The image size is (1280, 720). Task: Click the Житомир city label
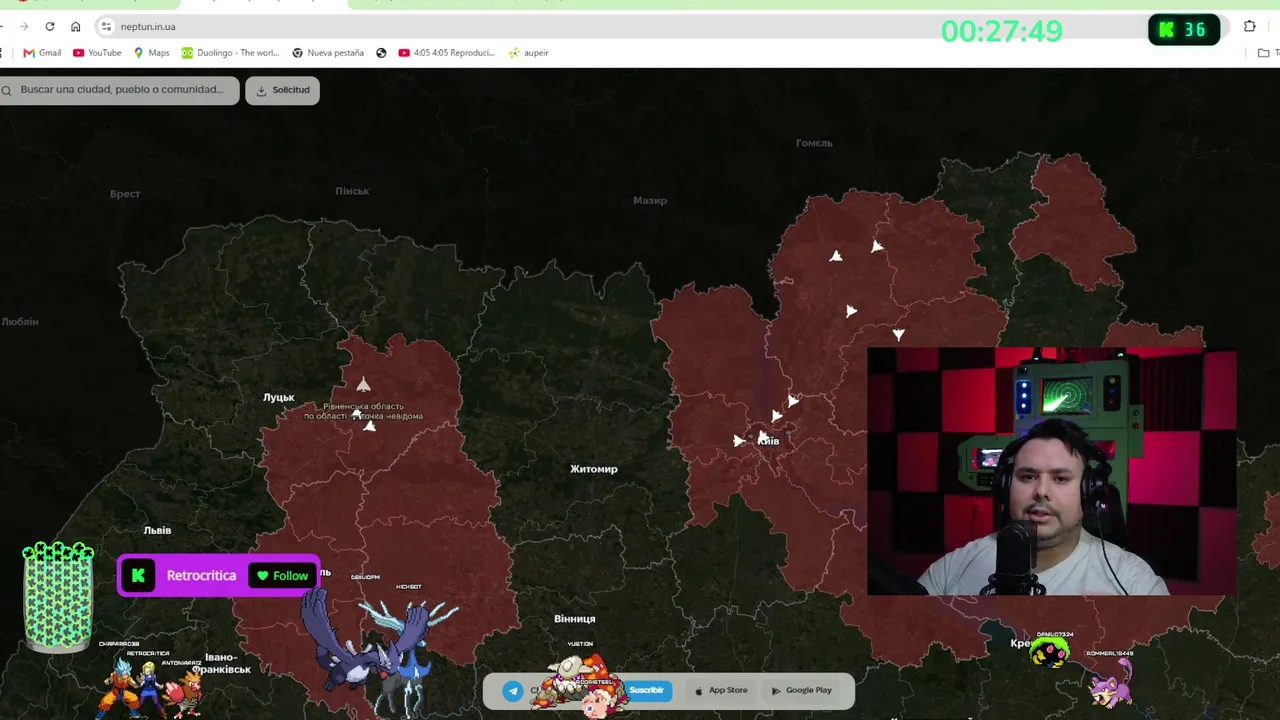pos(594,469)
